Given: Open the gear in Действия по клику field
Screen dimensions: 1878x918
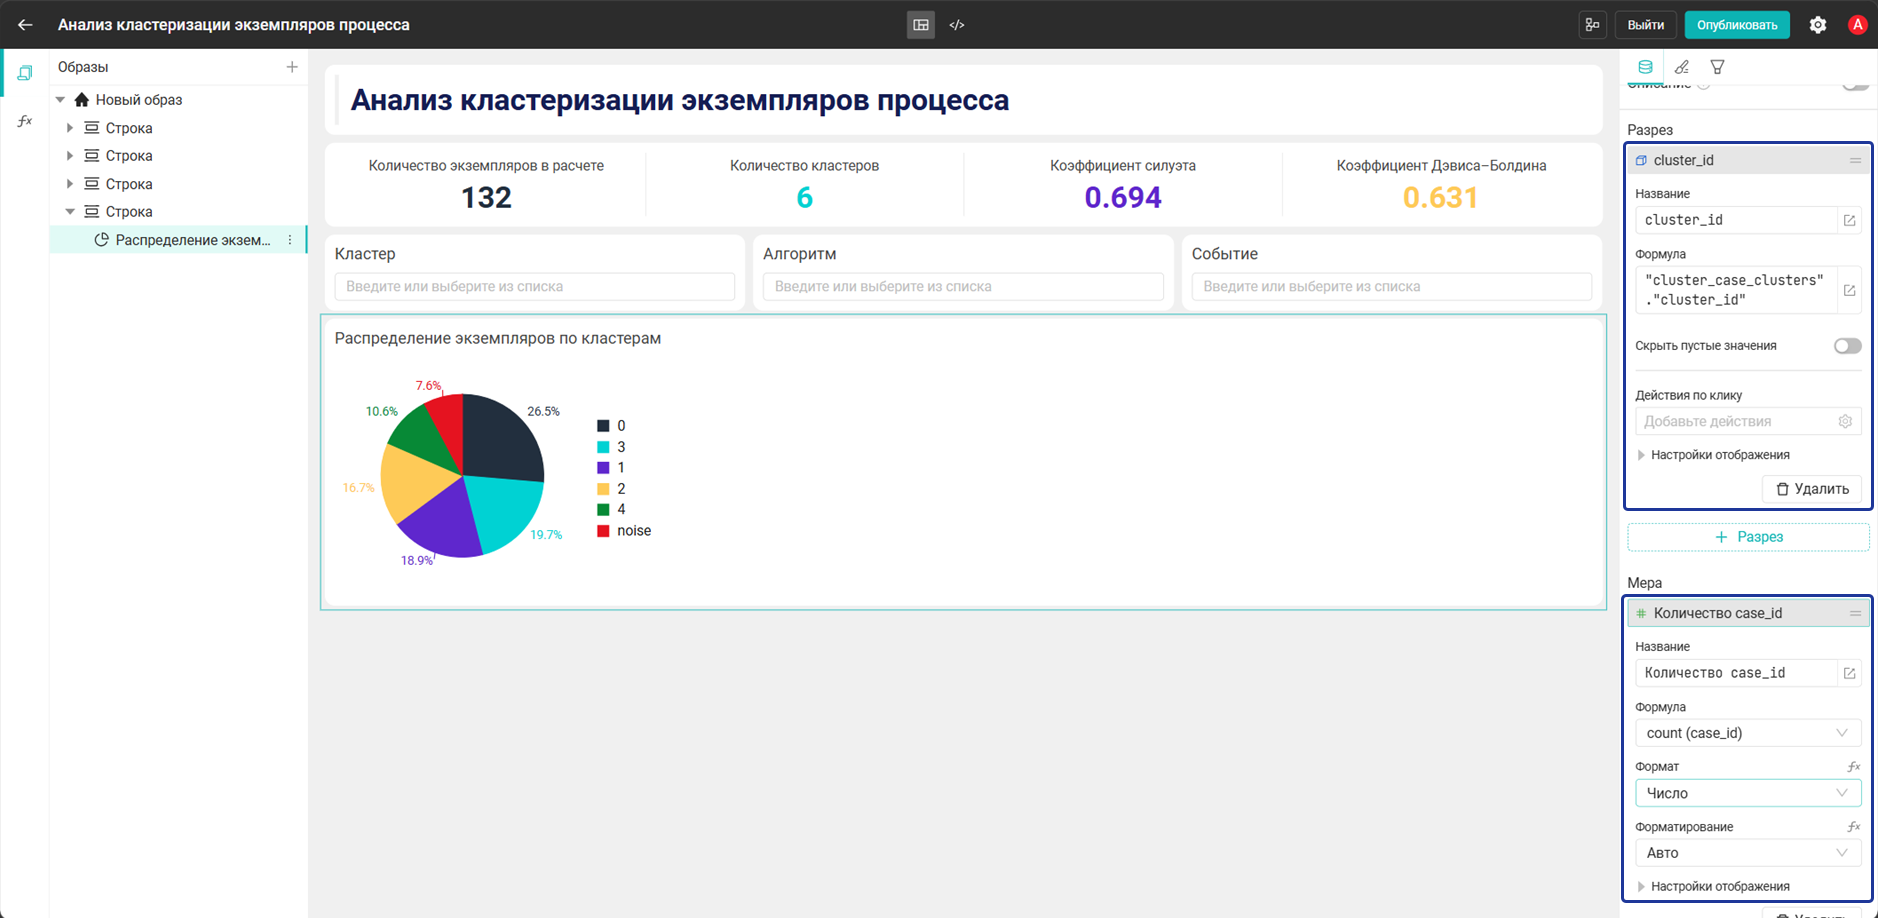Looking at the screenshot, I should pos(1845,421).
